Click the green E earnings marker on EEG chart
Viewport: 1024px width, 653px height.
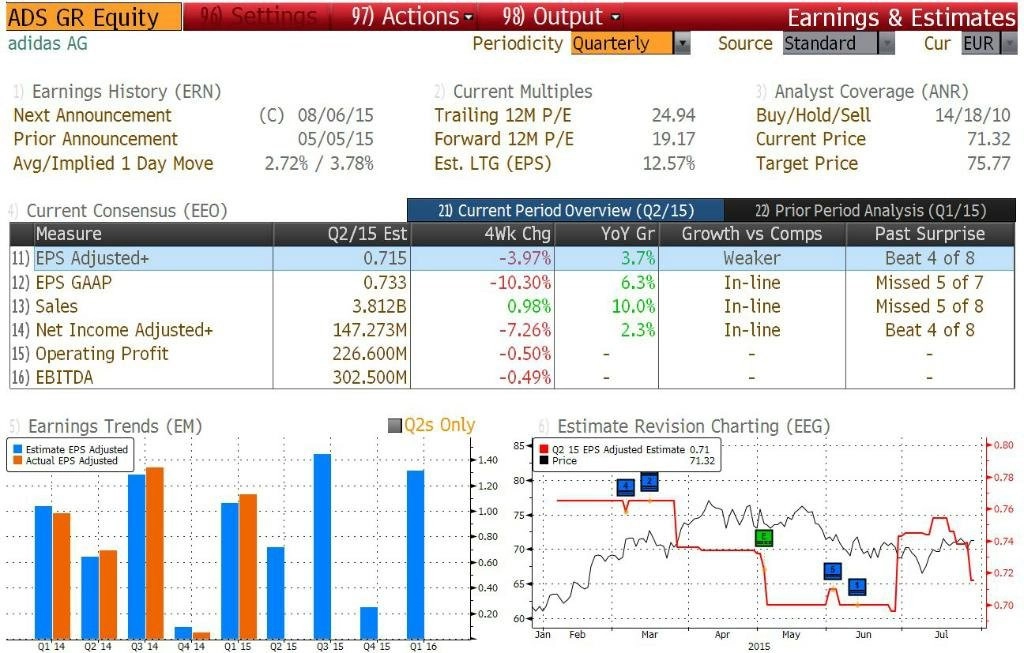click(763, 538)
